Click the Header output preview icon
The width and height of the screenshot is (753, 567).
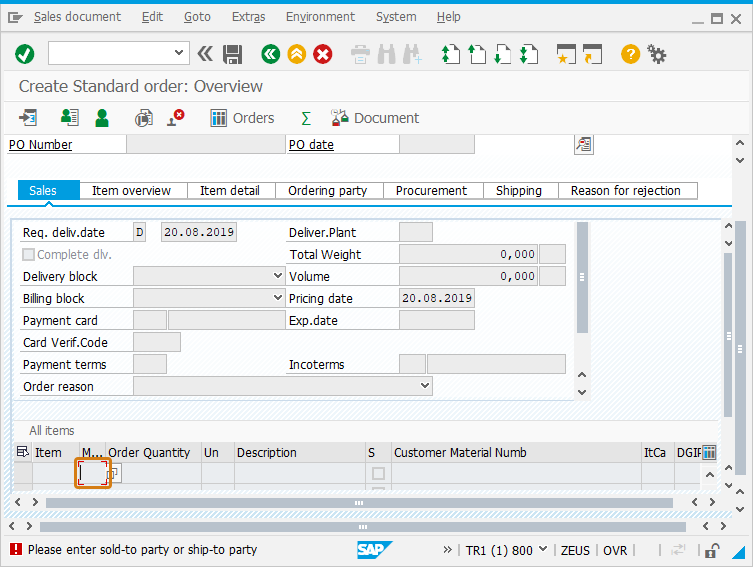coord(70,118)
